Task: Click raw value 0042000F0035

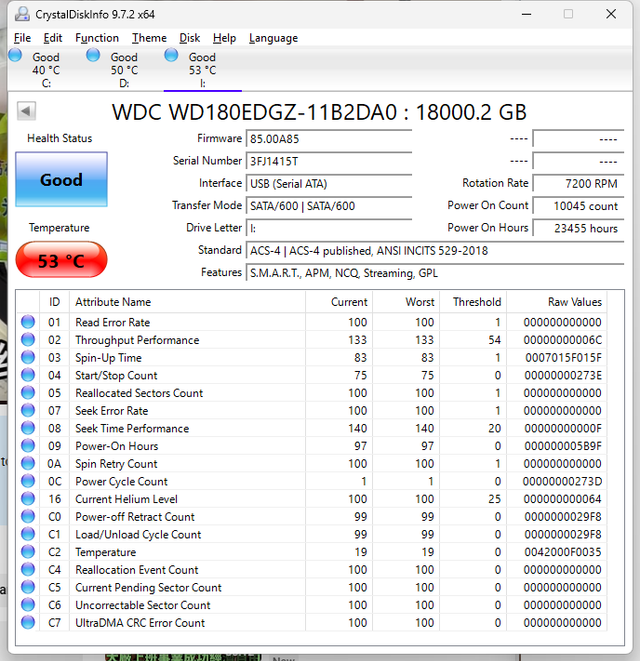Action: click(x=562, y=552)
